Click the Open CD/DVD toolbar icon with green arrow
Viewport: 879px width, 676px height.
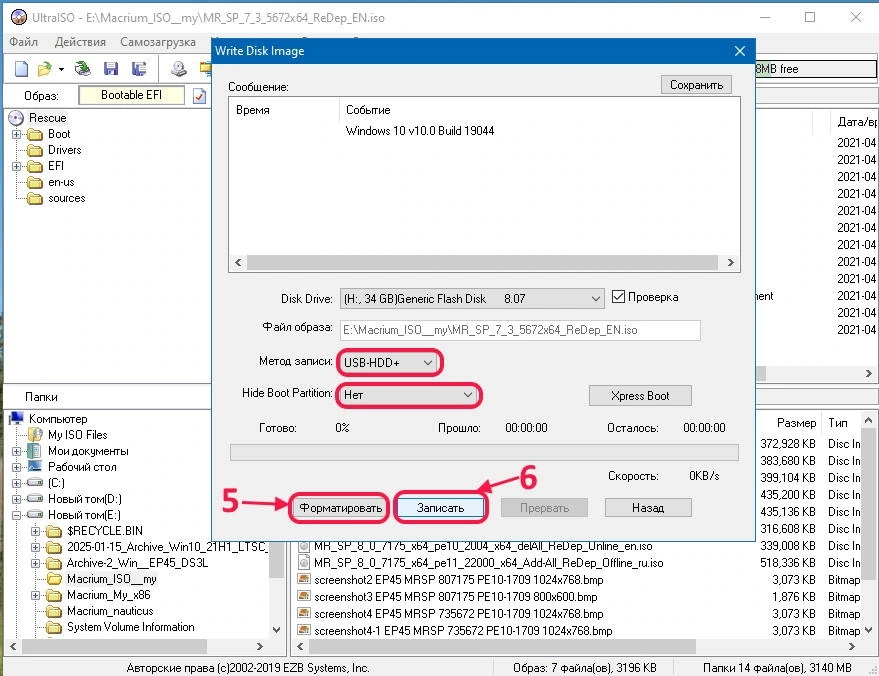(x=83, y=68)
